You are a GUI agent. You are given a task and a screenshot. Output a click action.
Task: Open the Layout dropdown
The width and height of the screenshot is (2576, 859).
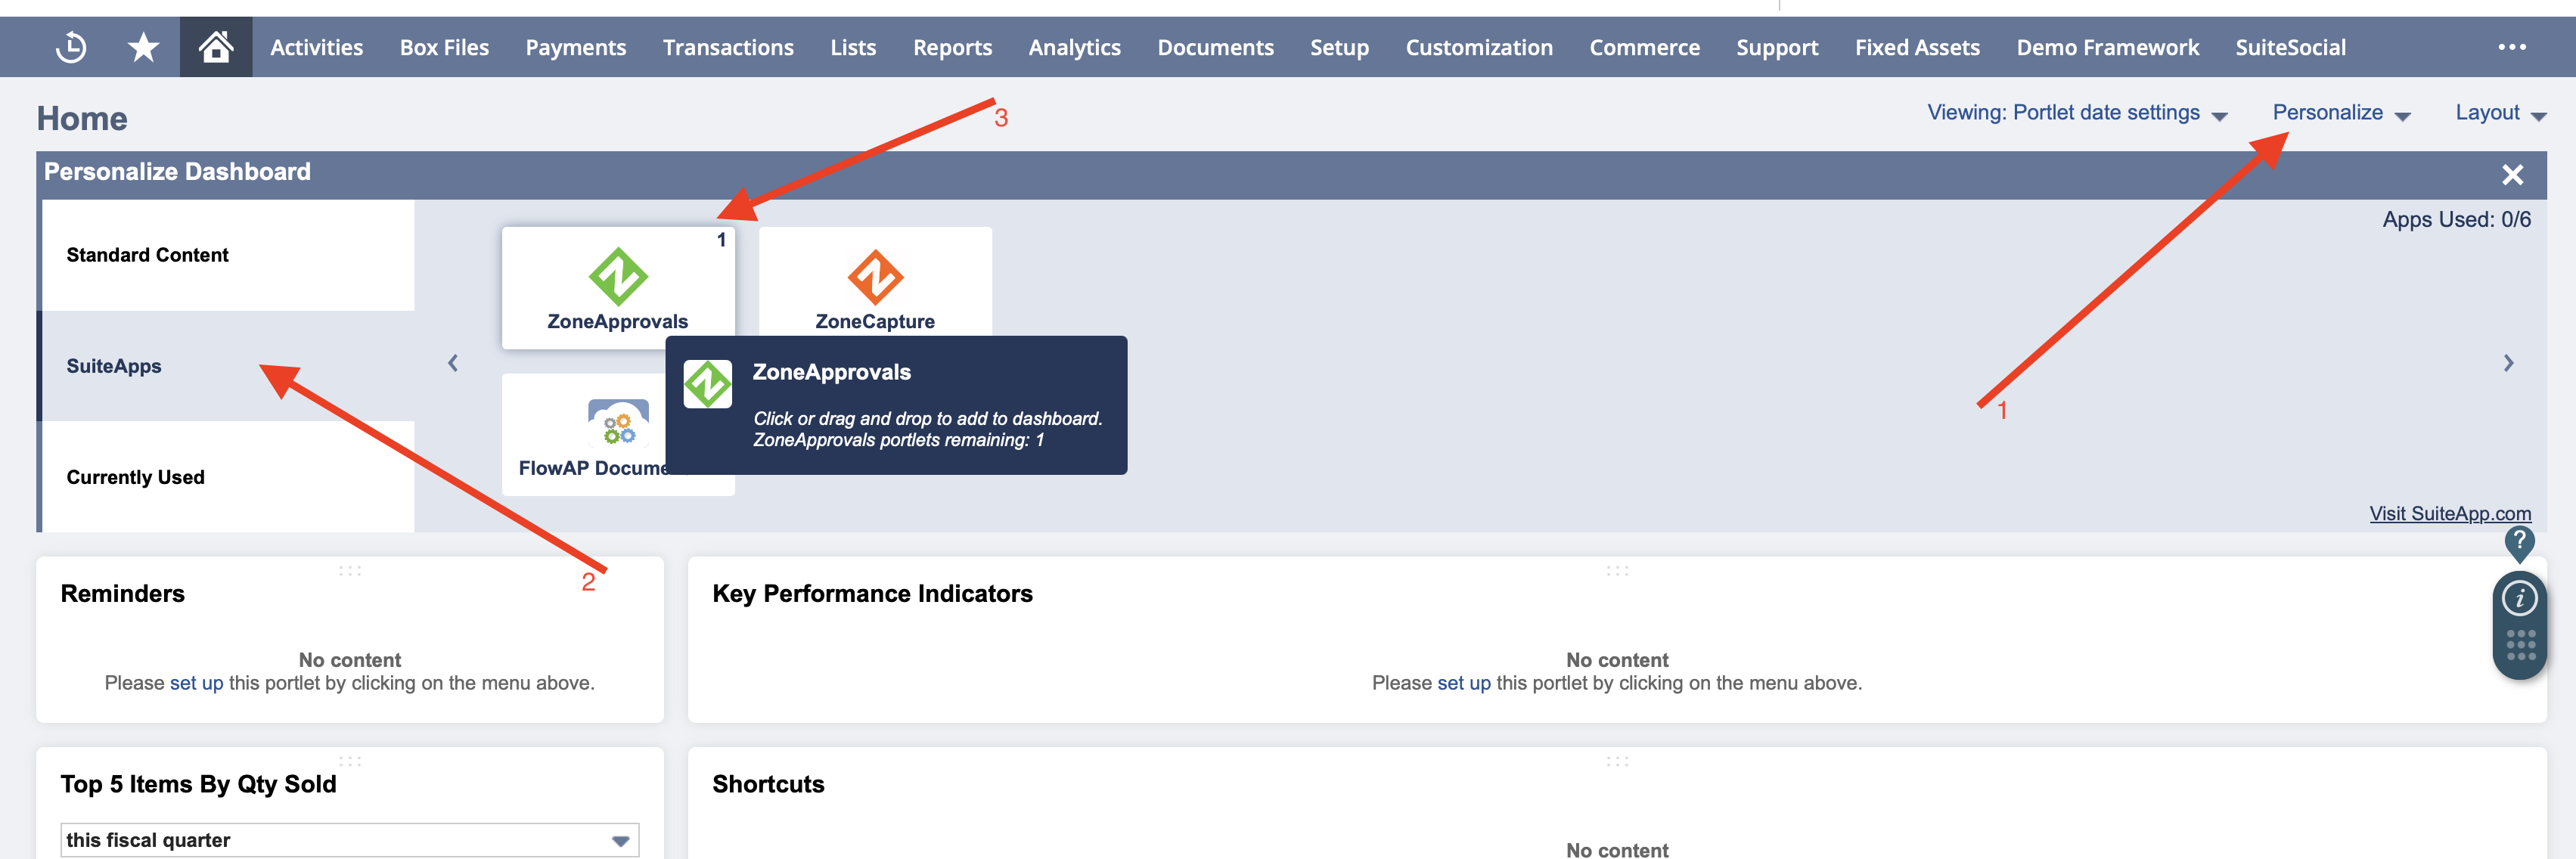point(2500,113)
